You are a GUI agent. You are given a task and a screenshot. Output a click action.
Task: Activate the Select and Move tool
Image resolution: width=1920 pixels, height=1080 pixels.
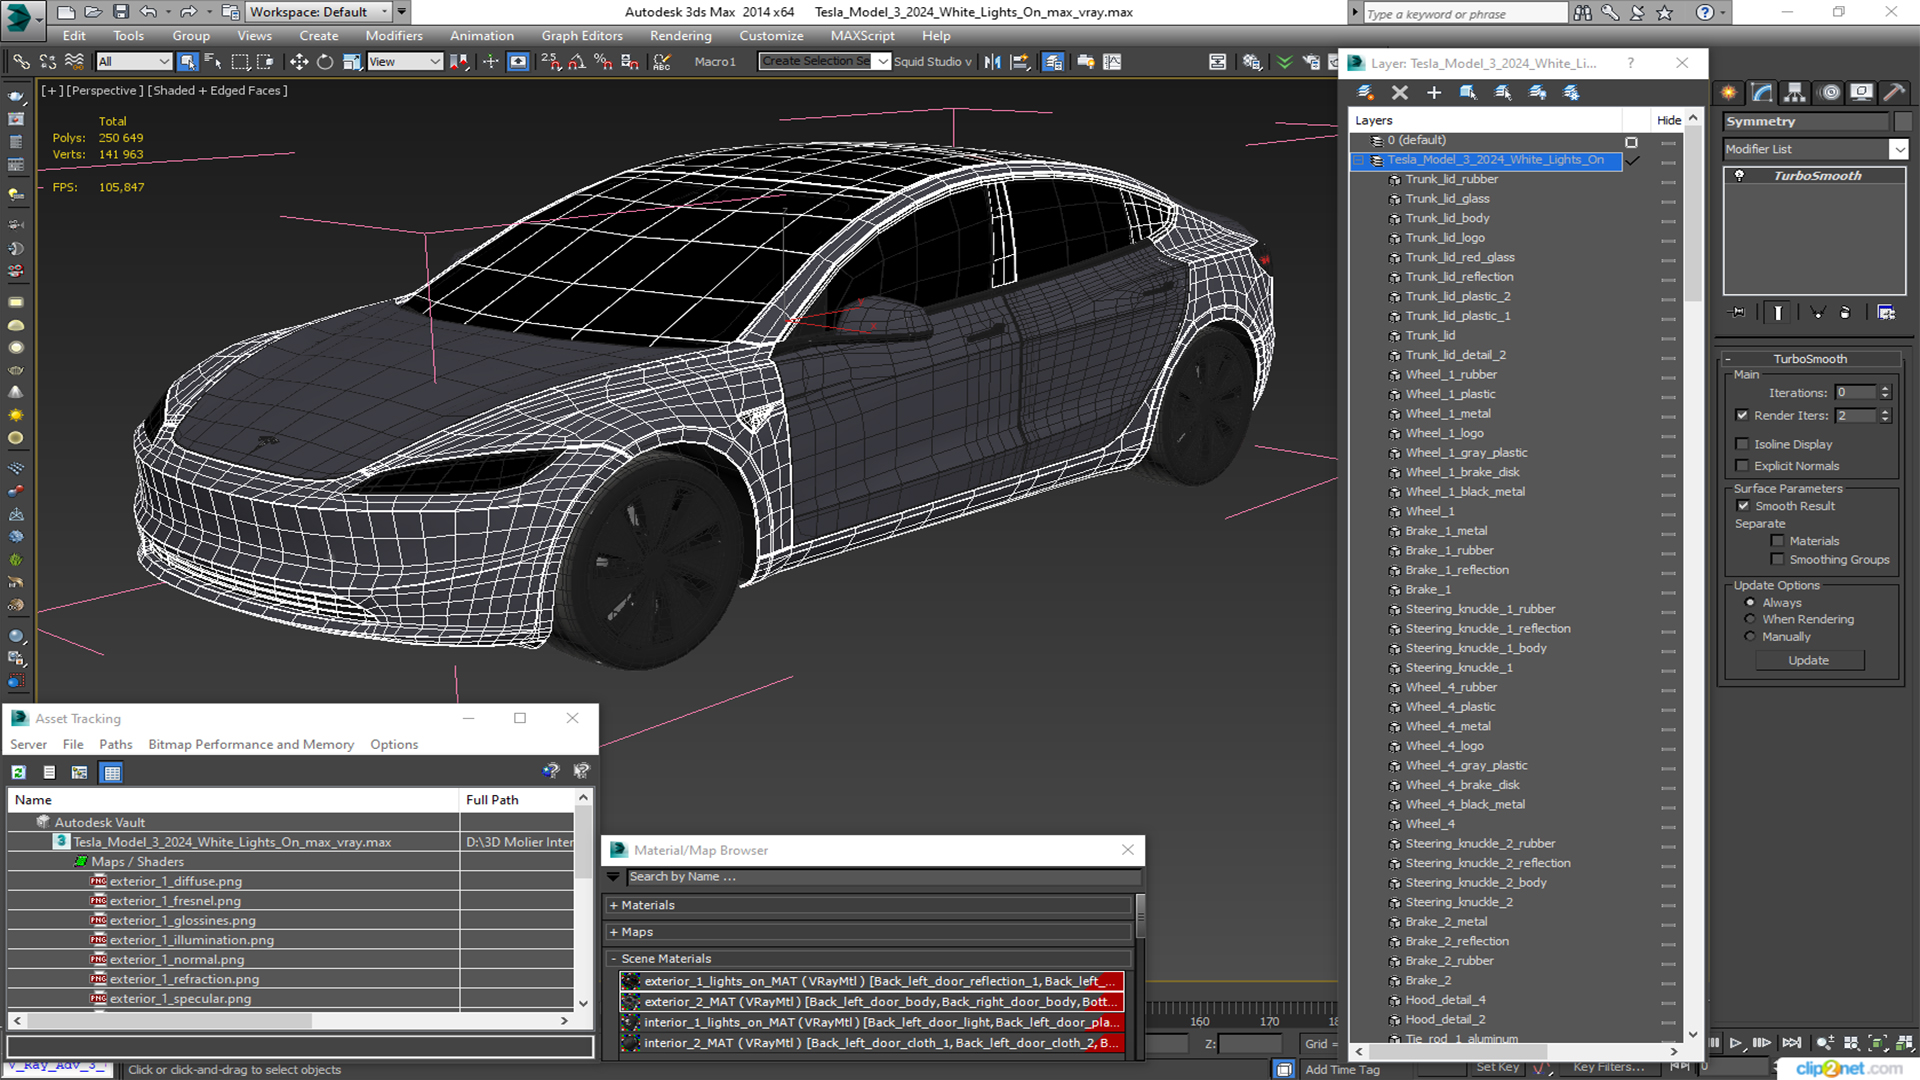[x=298, y=62]
